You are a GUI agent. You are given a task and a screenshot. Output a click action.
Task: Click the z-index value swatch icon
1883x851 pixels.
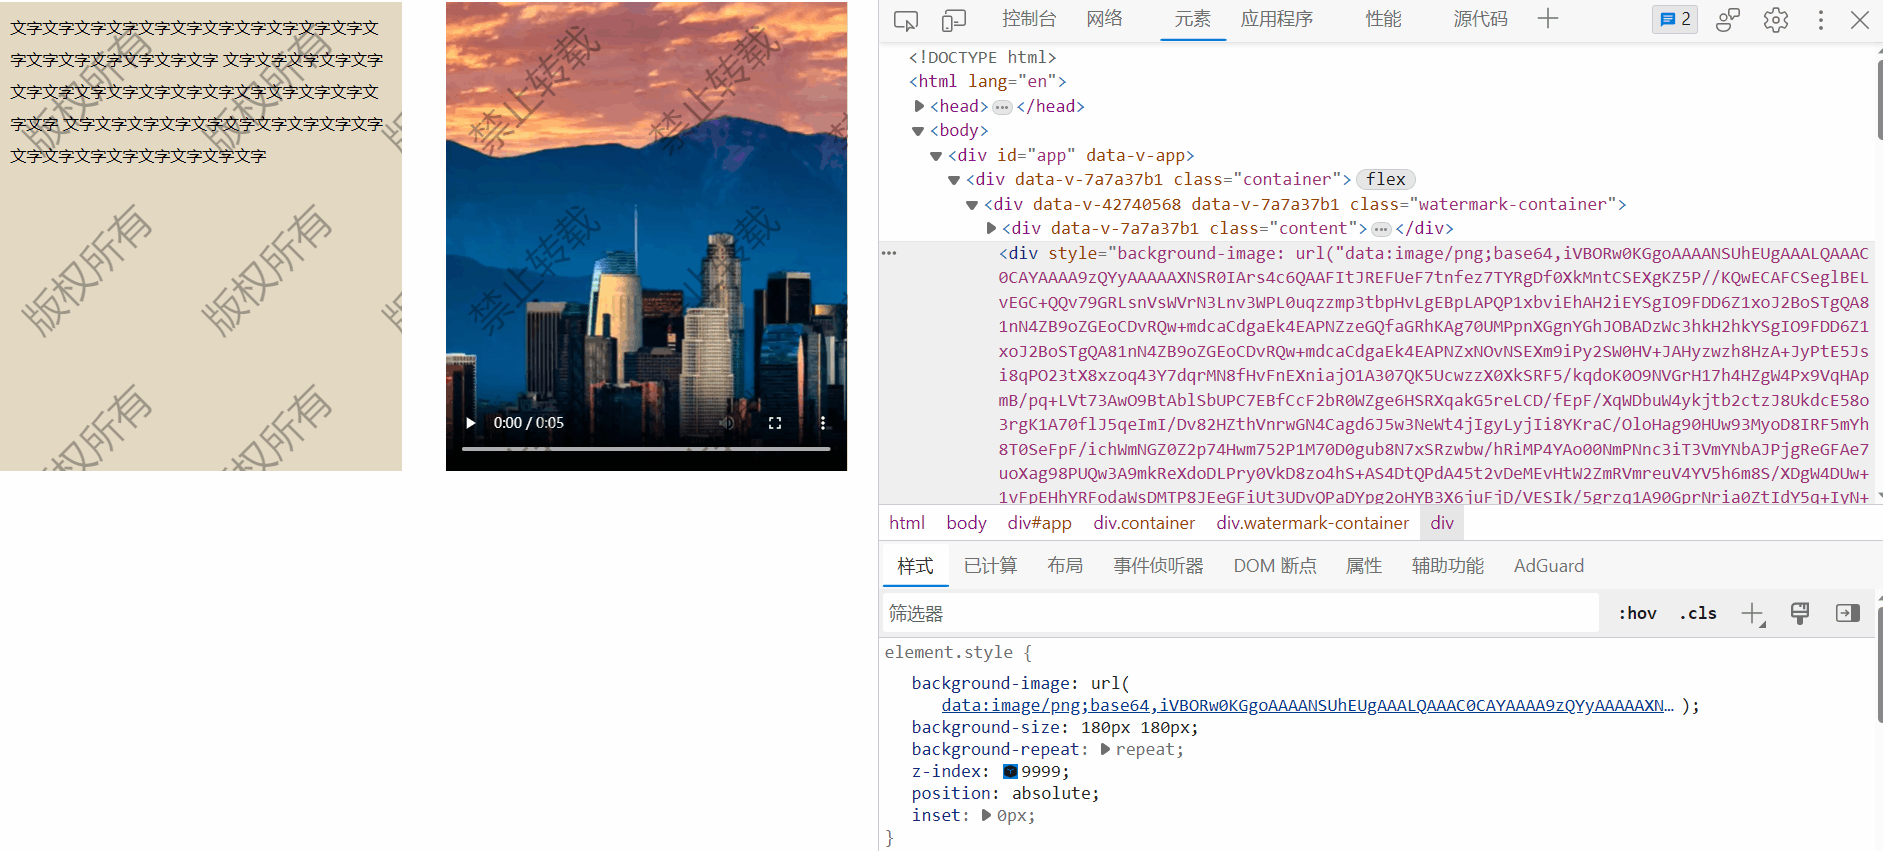tap(1010, 771)
